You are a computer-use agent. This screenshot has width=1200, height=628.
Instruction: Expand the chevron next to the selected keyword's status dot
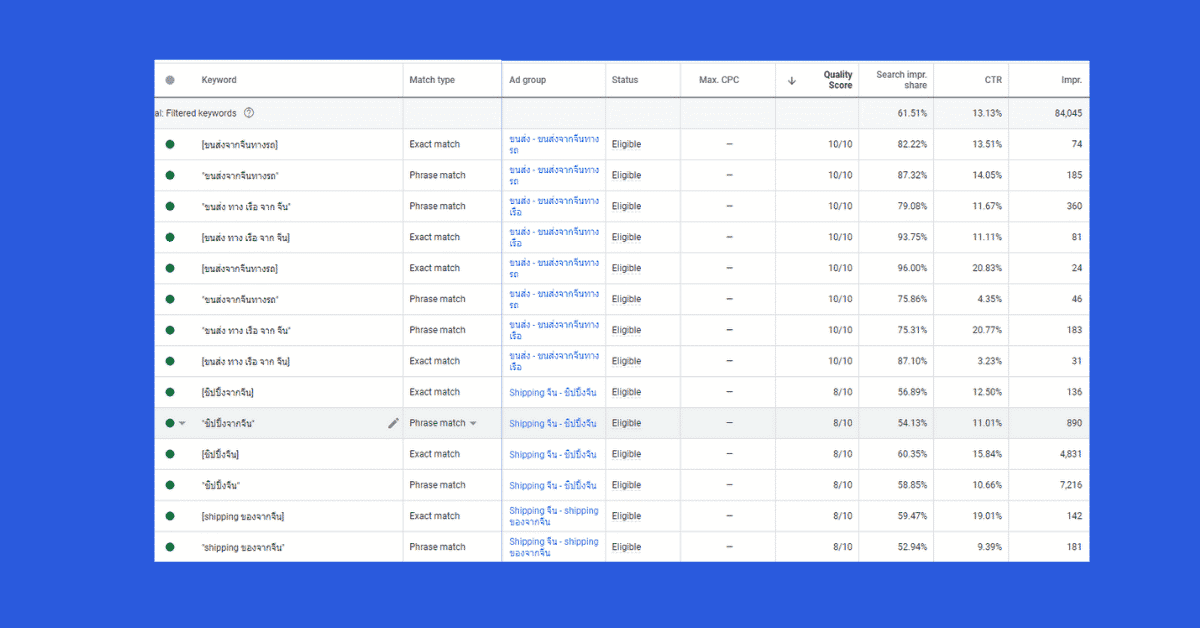182,423
